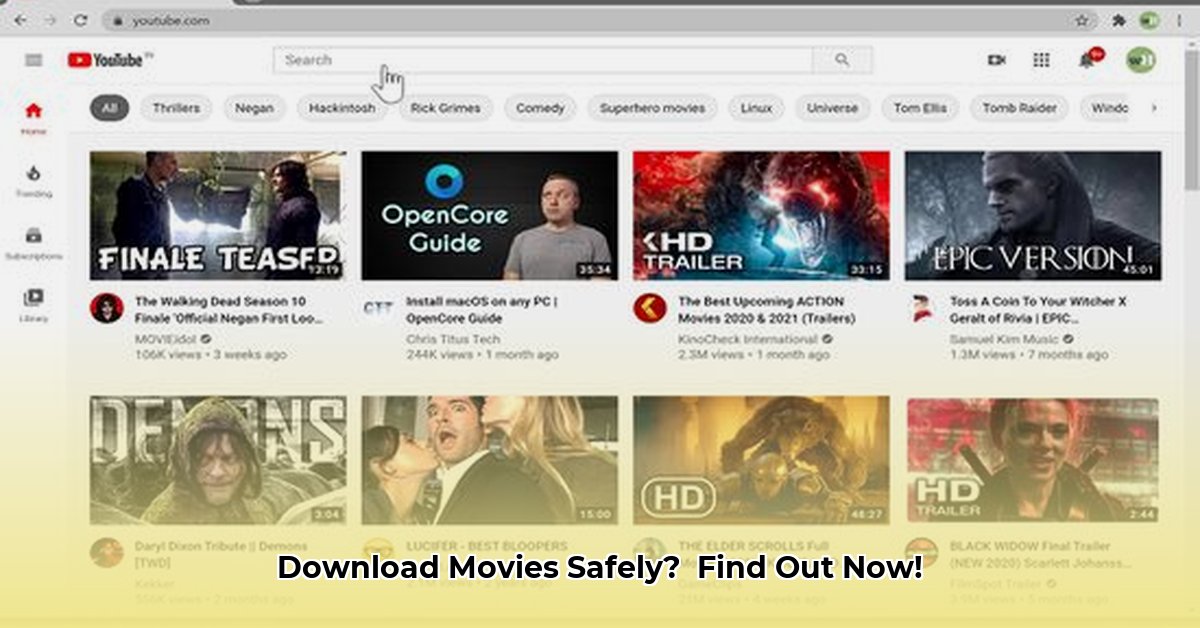The height and width of the screenshot is (628, 1200).
Task: Open the create video camera icon
Action: [x=996, y=60]
